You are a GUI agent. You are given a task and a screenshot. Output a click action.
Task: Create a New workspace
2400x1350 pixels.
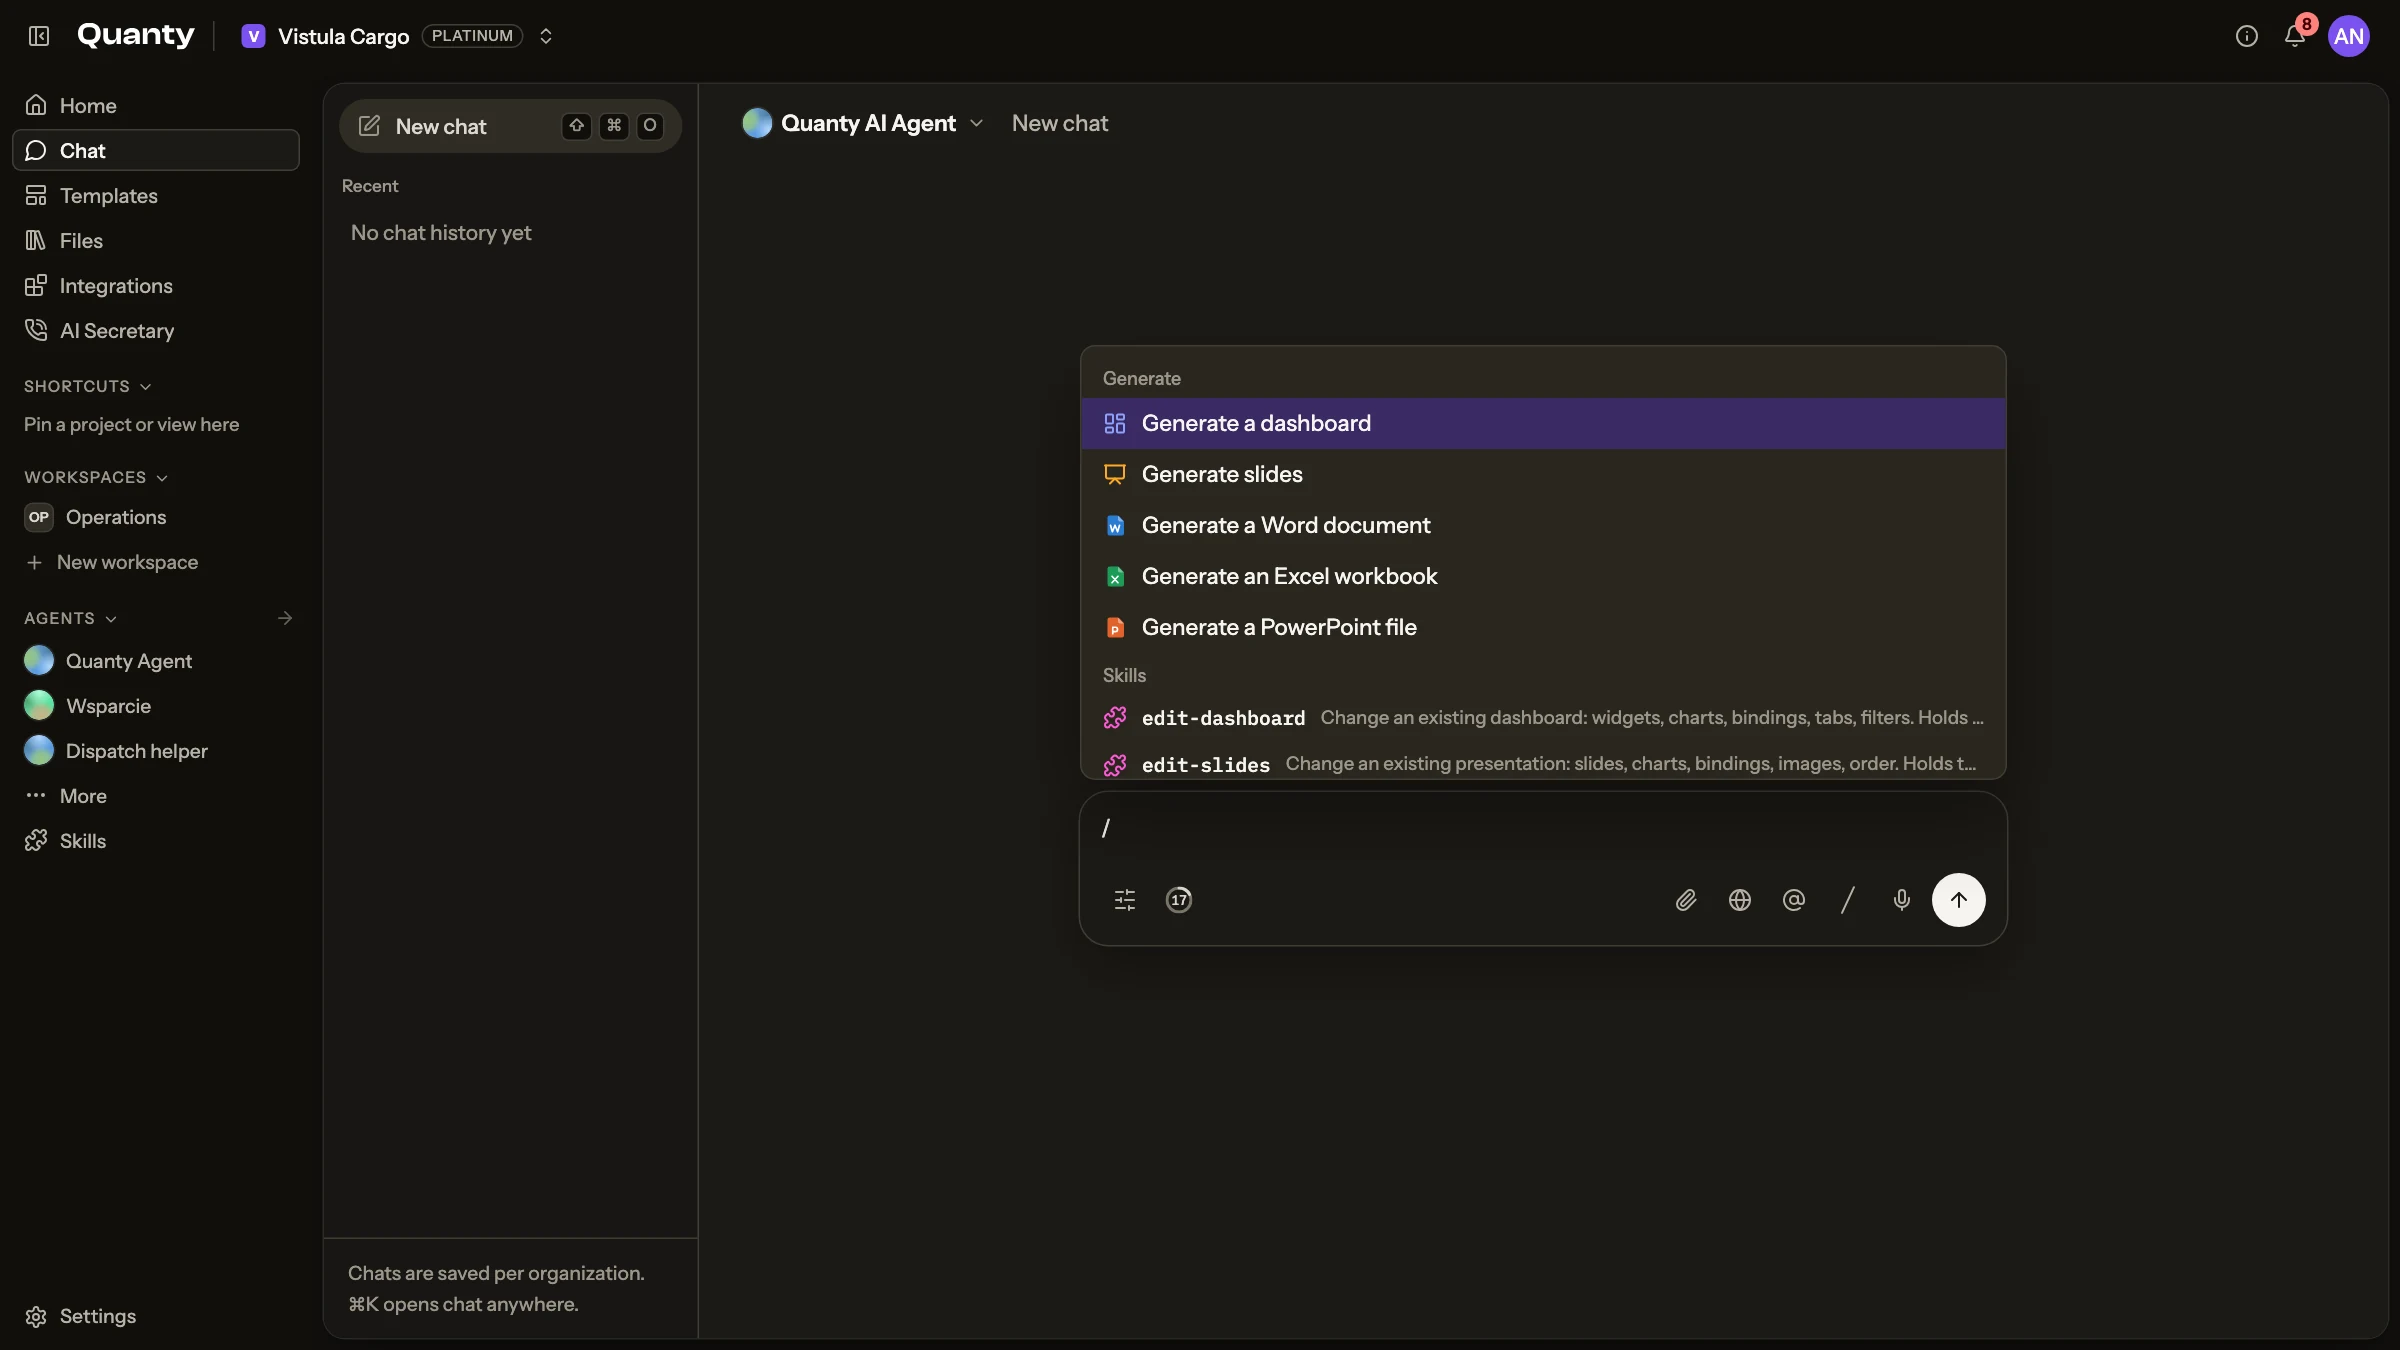pos(156,562)
